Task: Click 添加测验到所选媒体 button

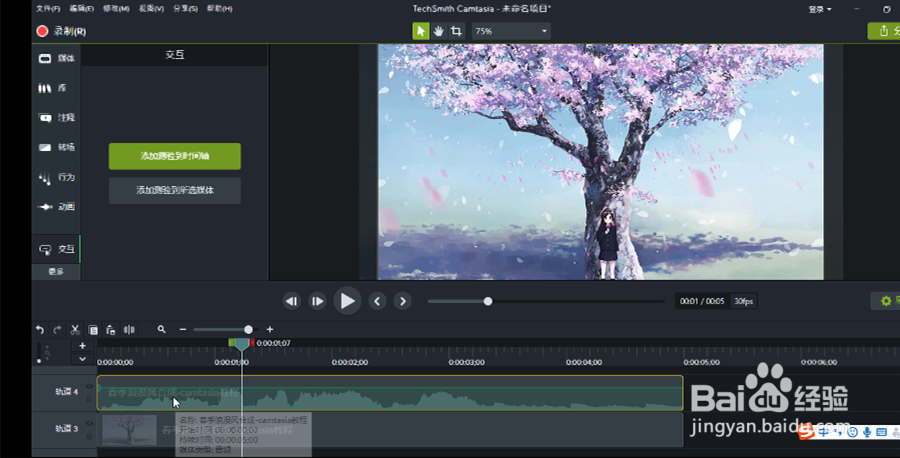Action: click(174, 190)
